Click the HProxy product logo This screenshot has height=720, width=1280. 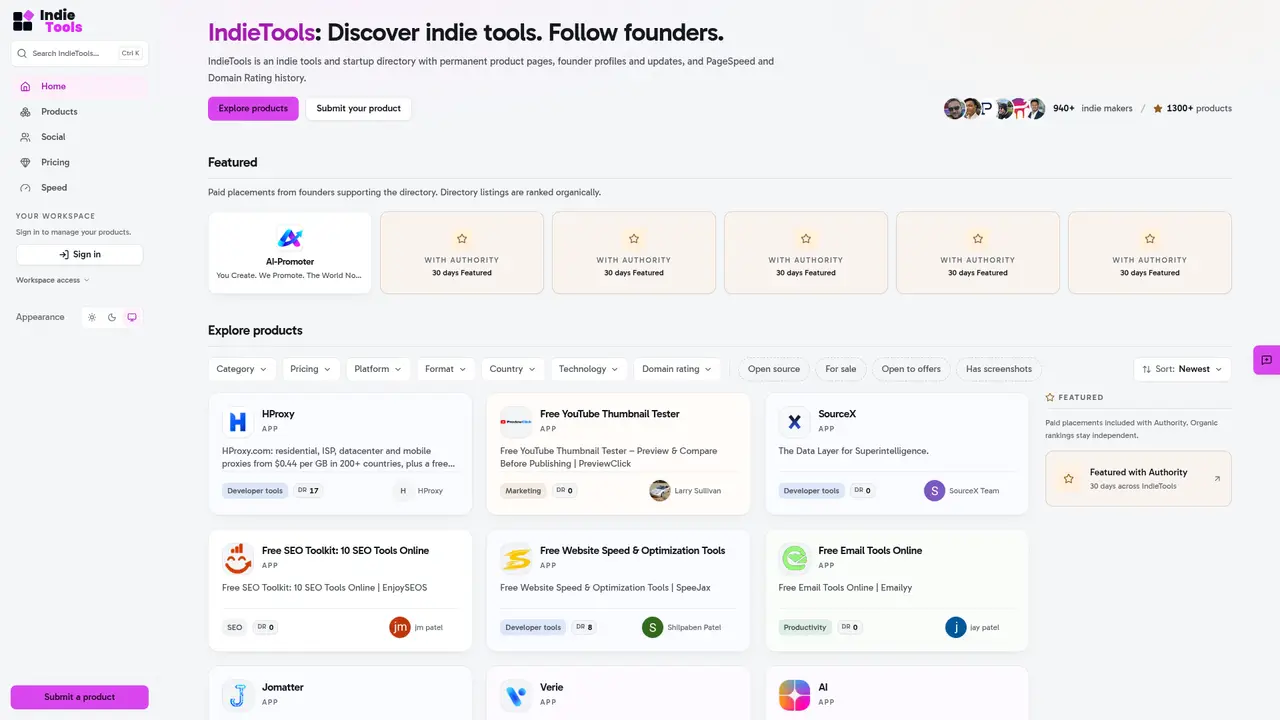tap(238, 422)
